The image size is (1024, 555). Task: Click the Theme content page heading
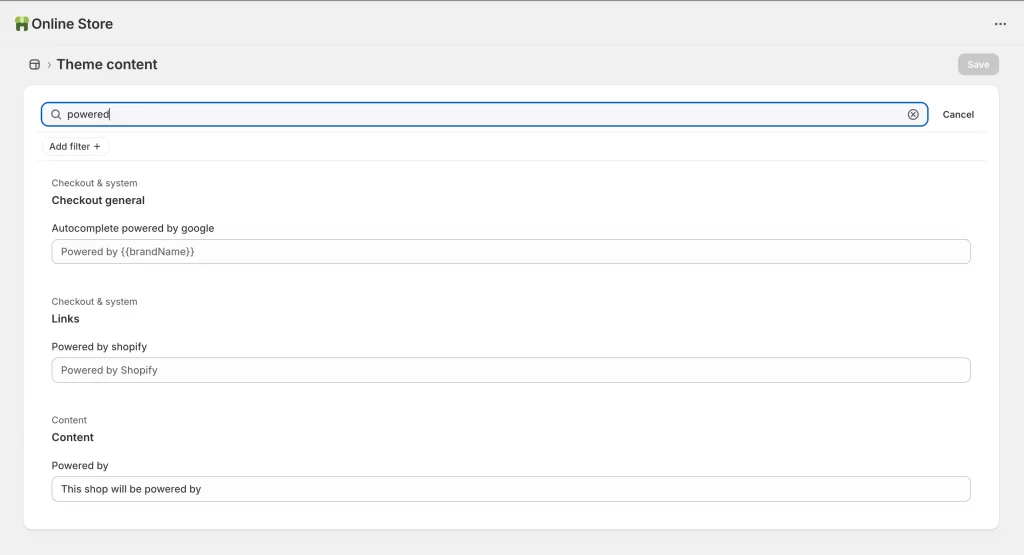click(107, 64)
